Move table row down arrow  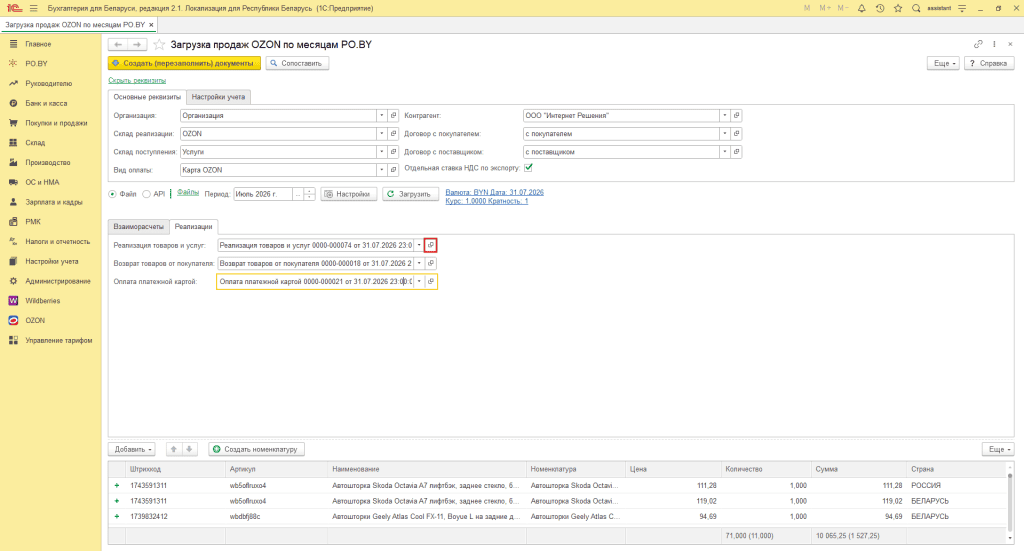tap(189, 449)
